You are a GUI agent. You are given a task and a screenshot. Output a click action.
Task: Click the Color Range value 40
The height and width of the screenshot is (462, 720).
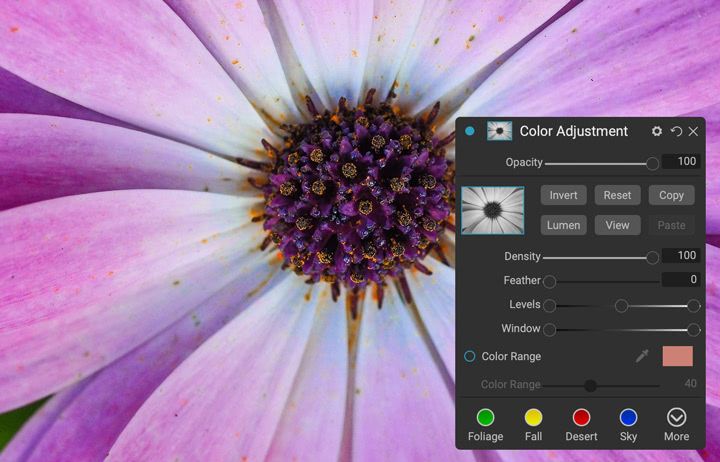click(x=690, y=384)
